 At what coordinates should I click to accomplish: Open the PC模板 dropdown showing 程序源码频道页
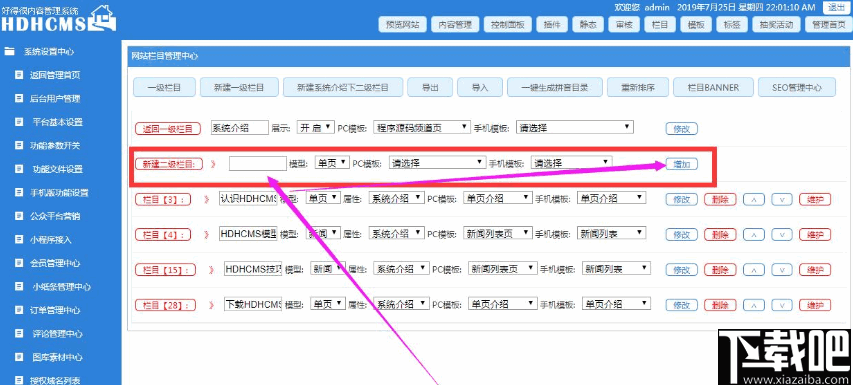point(422,128)
